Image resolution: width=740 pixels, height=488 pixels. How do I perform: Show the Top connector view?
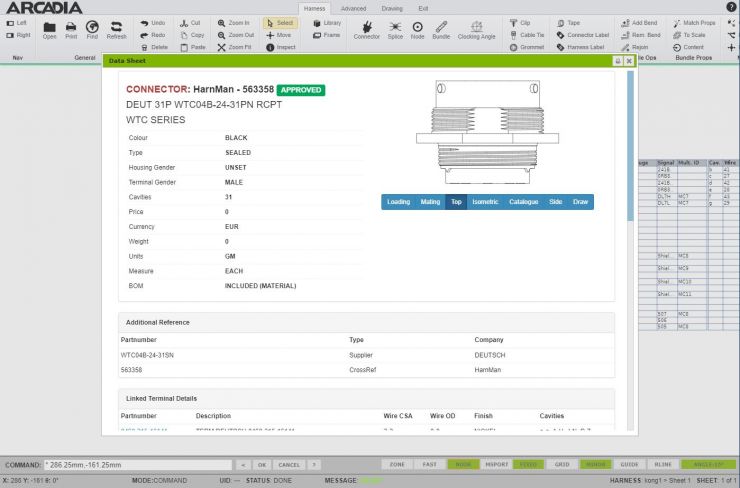pyautogui.click(x=456, y=202)
